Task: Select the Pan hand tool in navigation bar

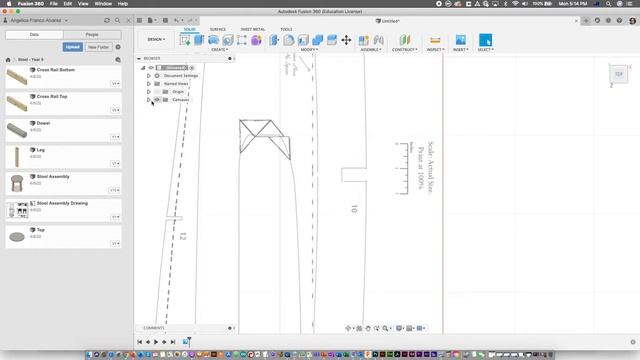Action: pos(368,328)
